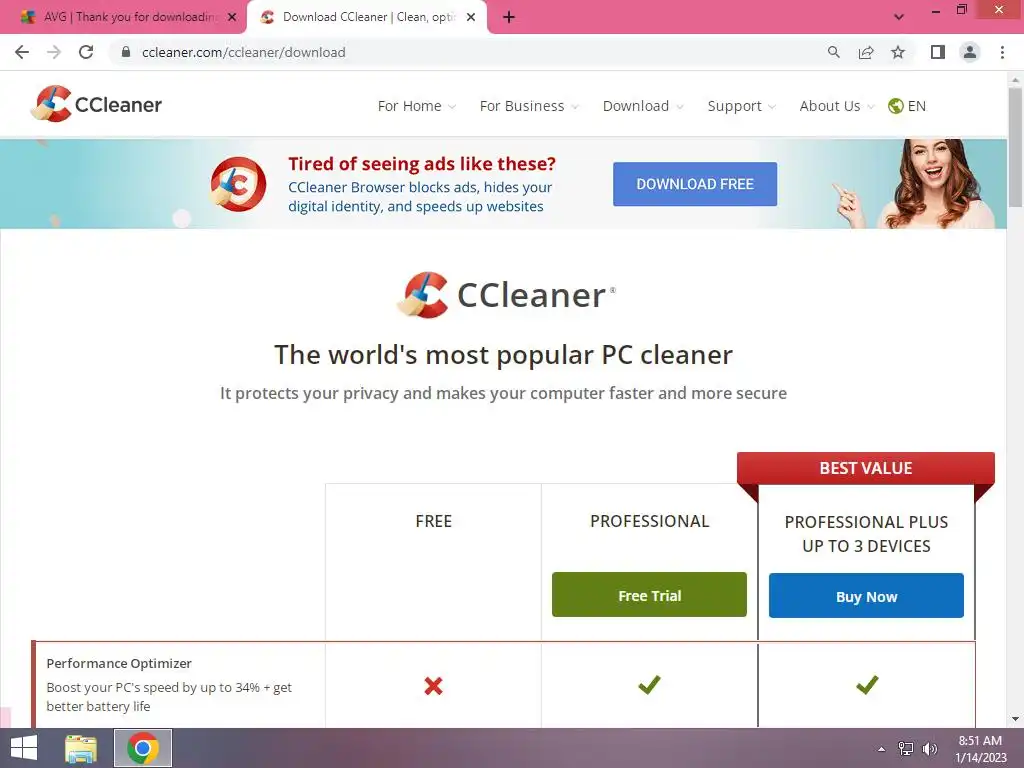Open File Explorer from the taskbar
Screen dimensions: 1024x768
[x=81, y=748]
